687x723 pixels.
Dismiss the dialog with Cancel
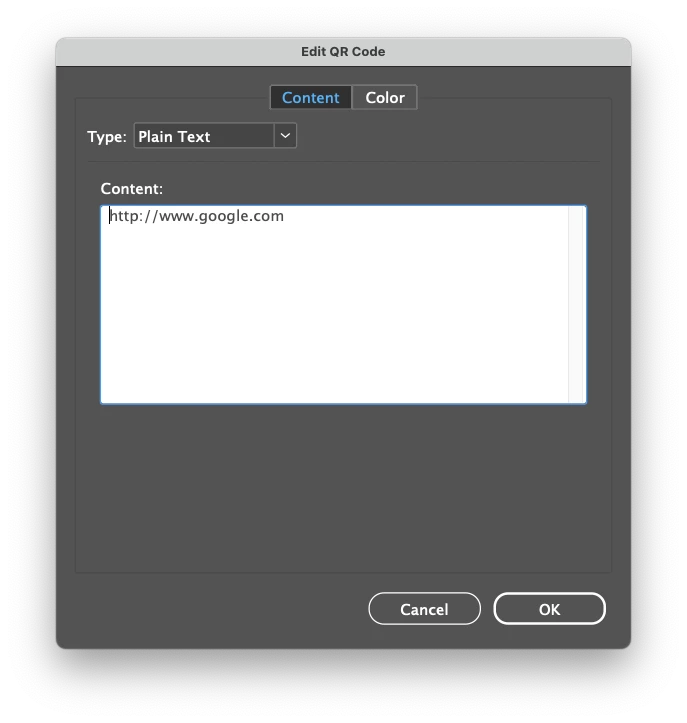(x=424, y=609)
